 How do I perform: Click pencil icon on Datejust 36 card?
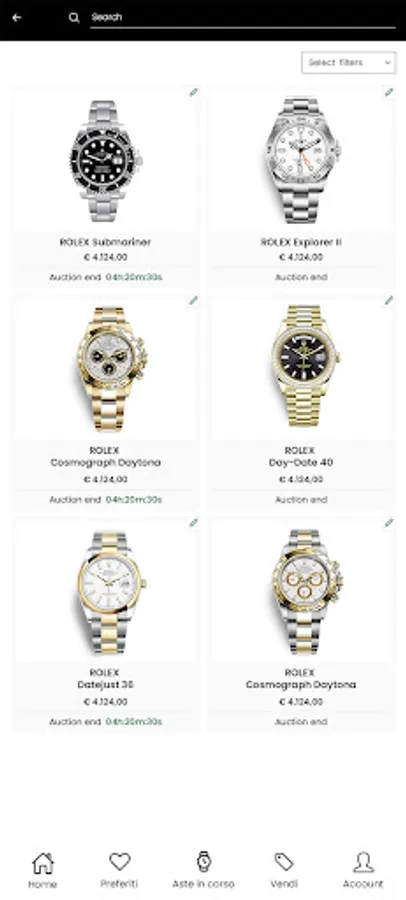click(x=194, y=522)
